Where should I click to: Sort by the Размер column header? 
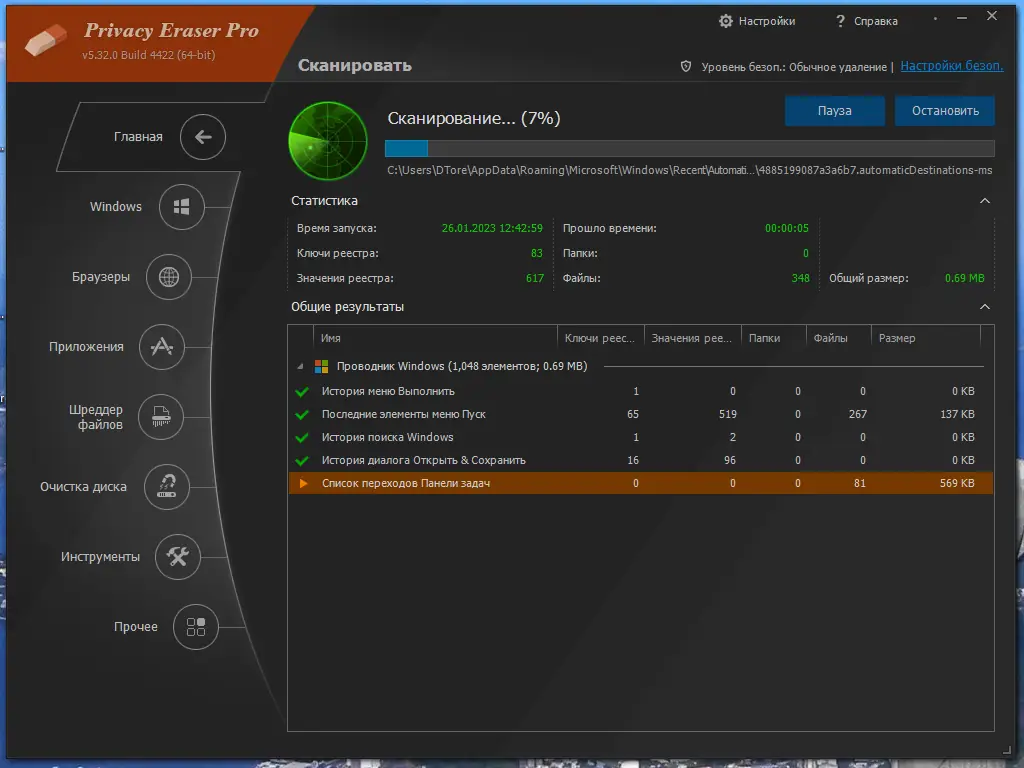coord(926,338)
